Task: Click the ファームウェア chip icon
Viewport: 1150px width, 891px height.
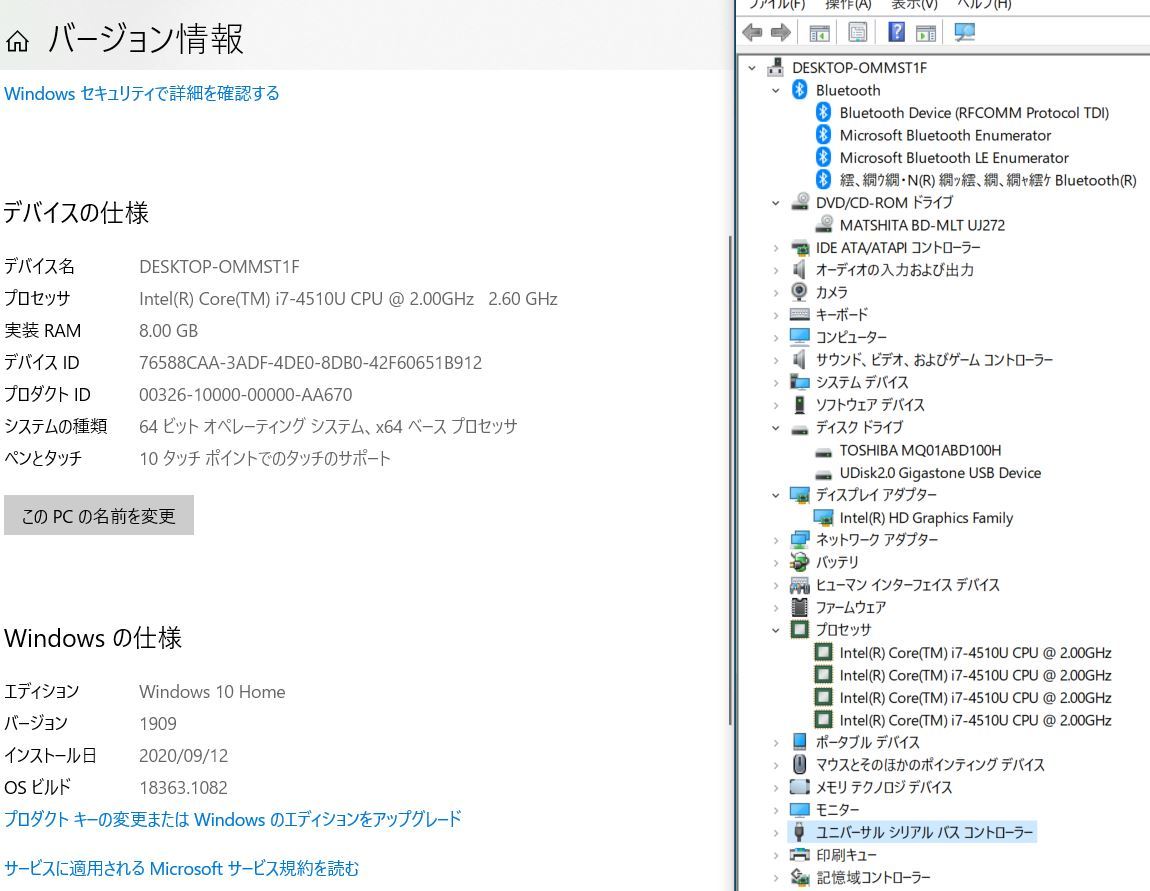Action: coord(799,607)
